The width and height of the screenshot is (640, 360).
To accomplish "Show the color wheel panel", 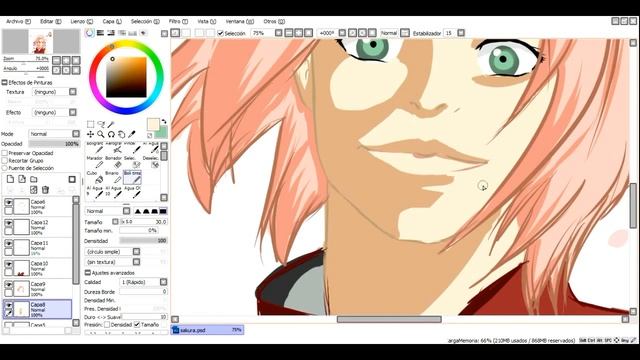I will (x=90, y=33).
